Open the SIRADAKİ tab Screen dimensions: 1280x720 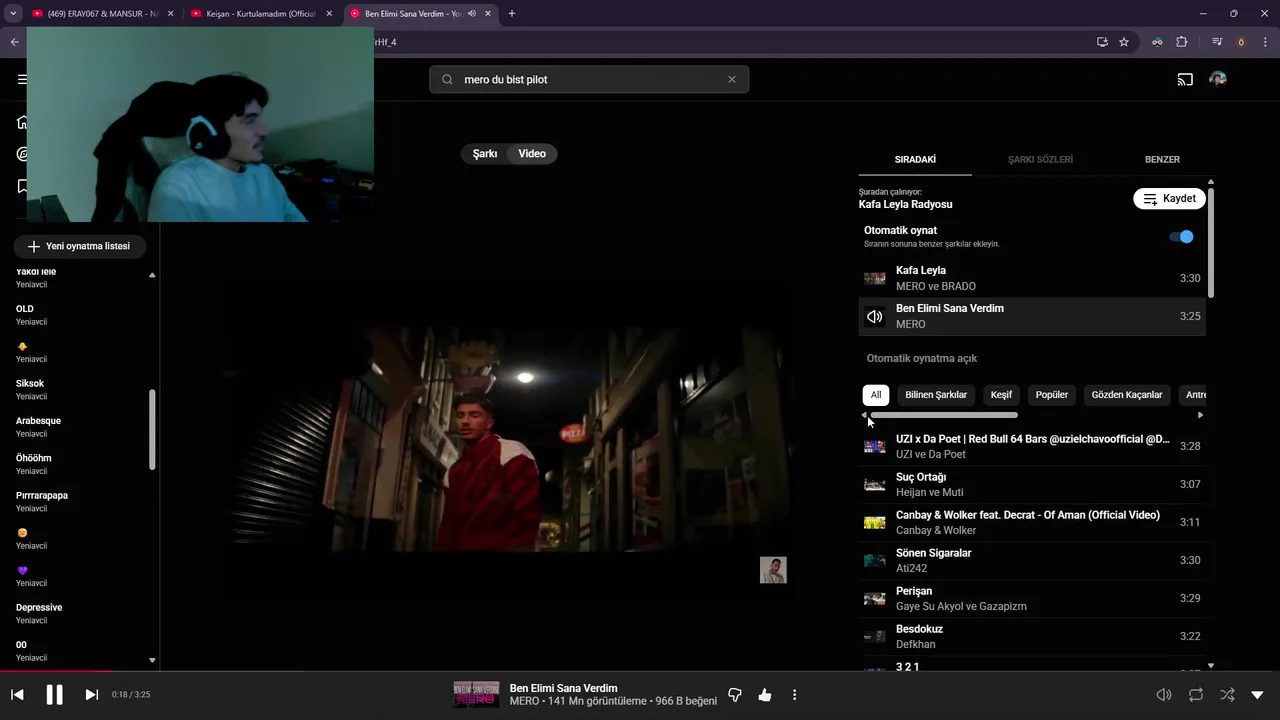coord(915,159)
